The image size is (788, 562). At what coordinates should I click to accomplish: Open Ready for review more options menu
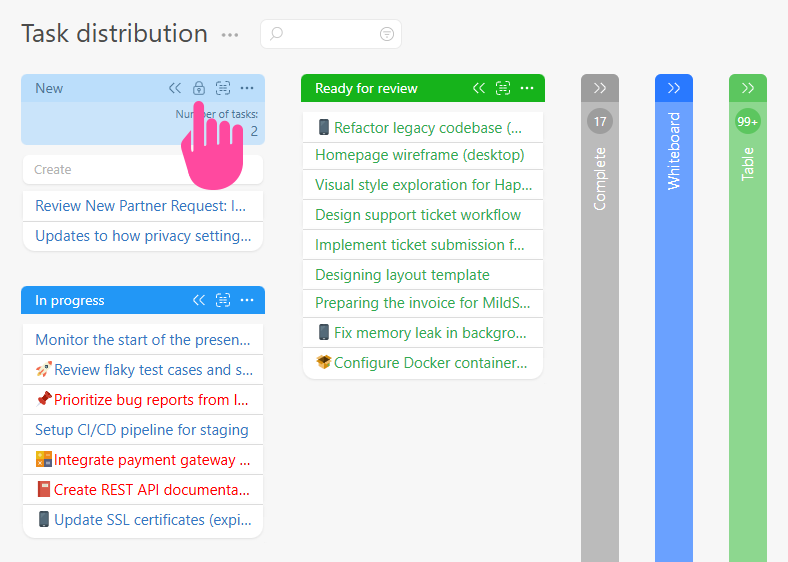pyautogui.click(x=527, y=88)
